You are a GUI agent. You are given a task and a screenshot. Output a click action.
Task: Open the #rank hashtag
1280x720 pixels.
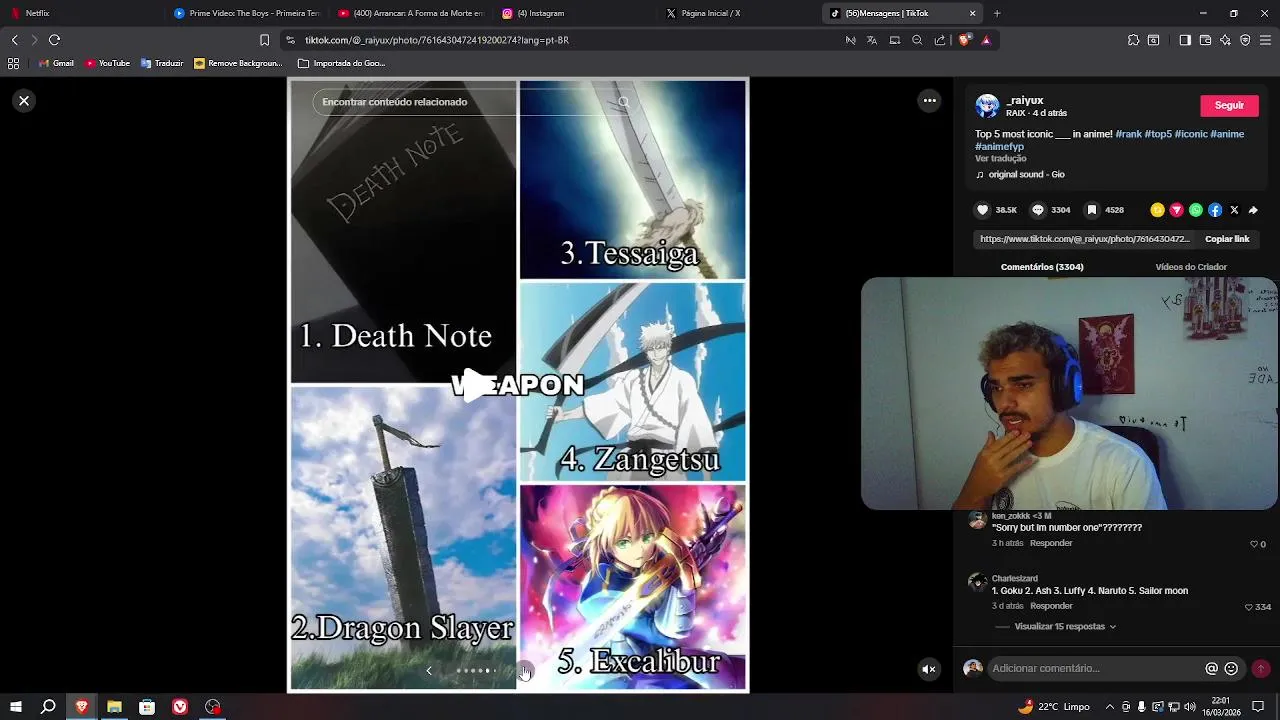(1128, 134)
